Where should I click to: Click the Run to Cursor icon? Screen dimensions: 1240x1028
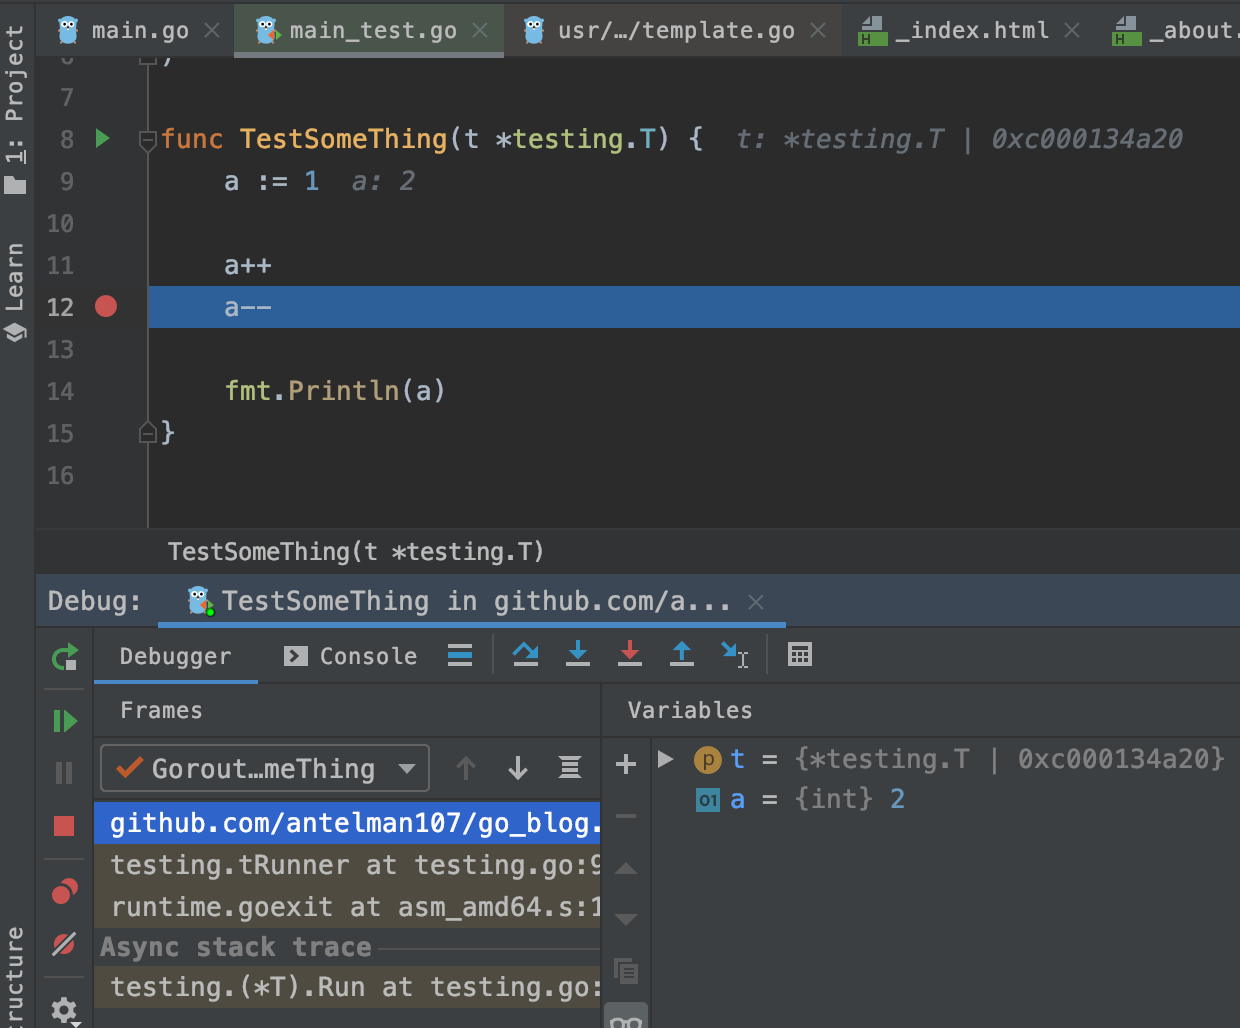point(734,655)
